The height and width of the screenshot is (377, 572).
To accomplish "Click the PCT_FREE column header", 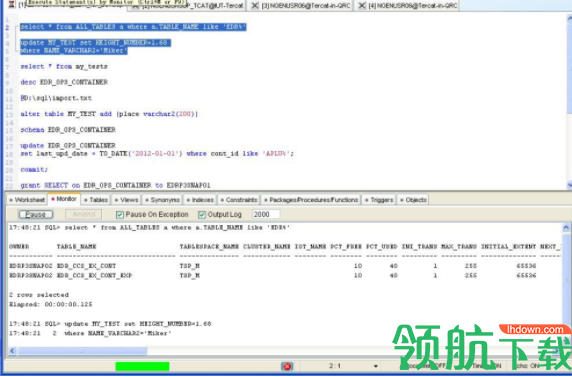I will (x=346, y=247).
